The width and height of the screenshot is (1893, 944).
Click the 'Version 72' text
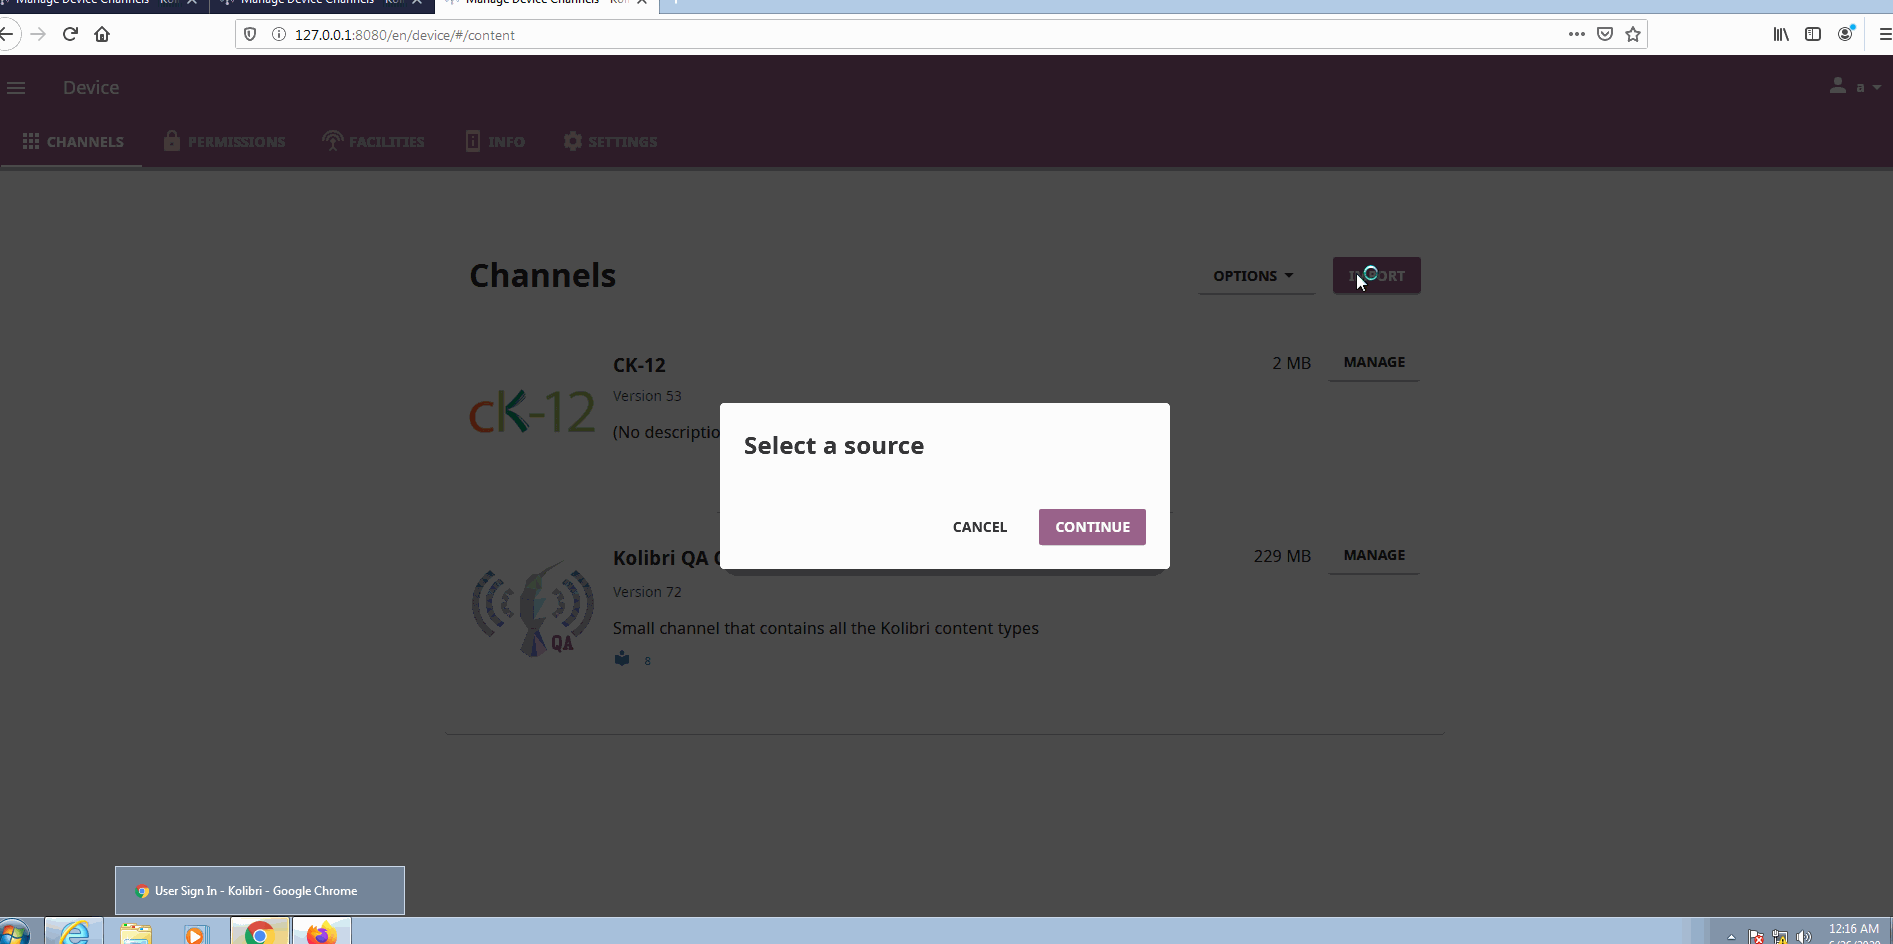point(647,592)
